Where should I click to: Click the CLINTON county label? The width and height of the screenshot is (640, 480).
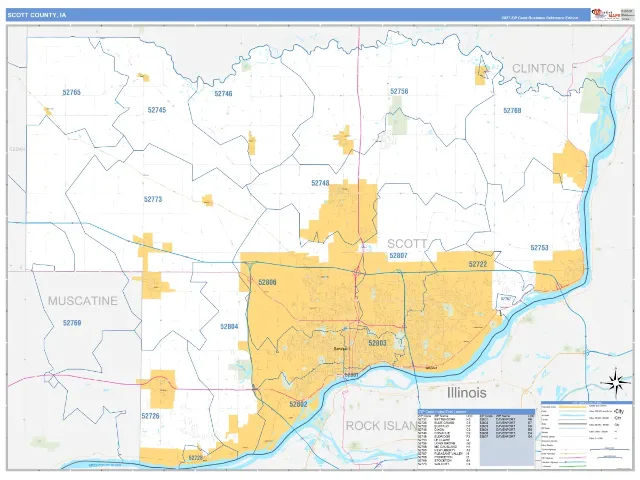coord(538,69)
